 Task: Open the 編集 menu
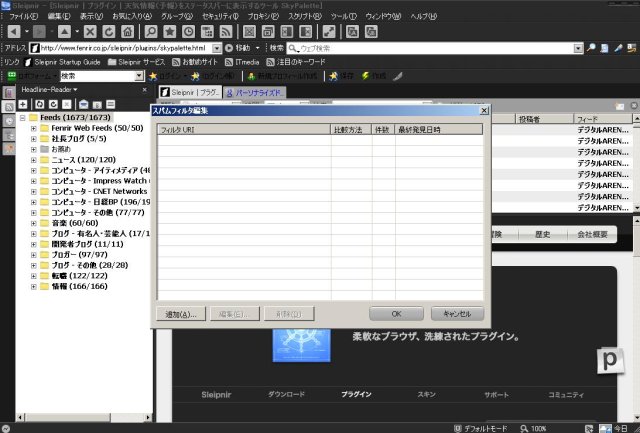[x=59, y=16]
